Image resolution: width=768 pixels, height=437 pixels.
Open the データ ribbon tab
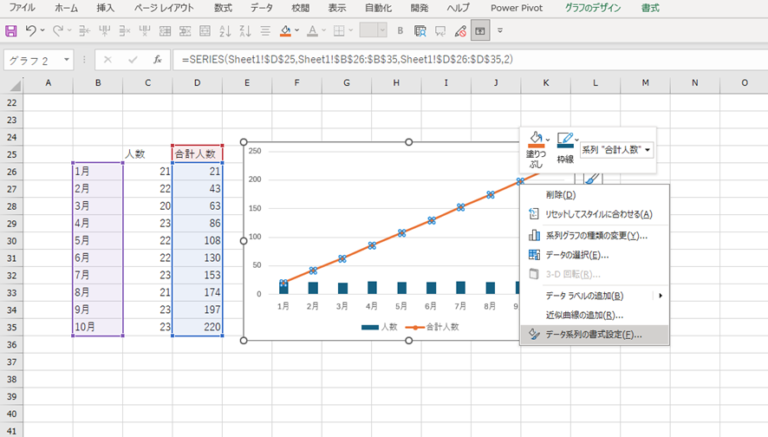(262, 8)
